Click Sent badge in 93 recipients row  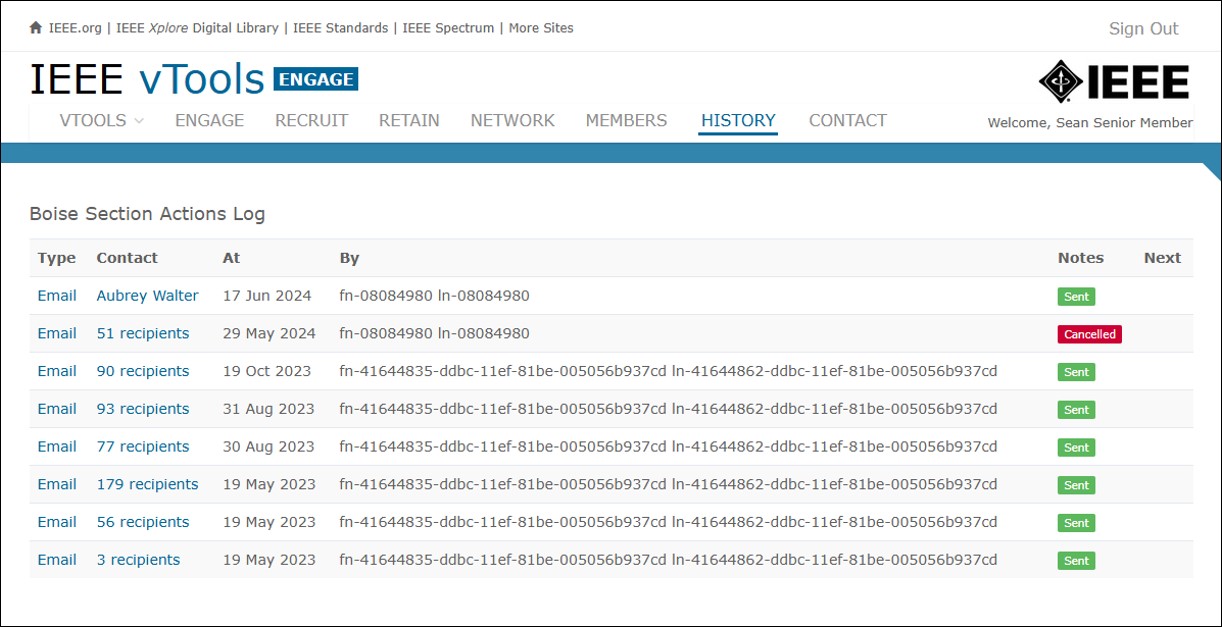coord(1076,410)
